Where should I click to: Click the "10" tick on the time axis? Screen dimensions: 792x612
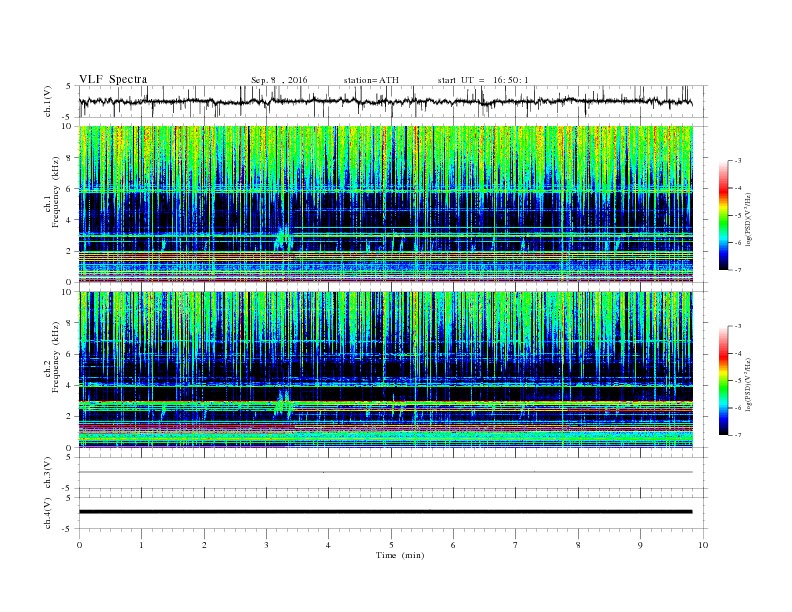click(x=703, y=545)
